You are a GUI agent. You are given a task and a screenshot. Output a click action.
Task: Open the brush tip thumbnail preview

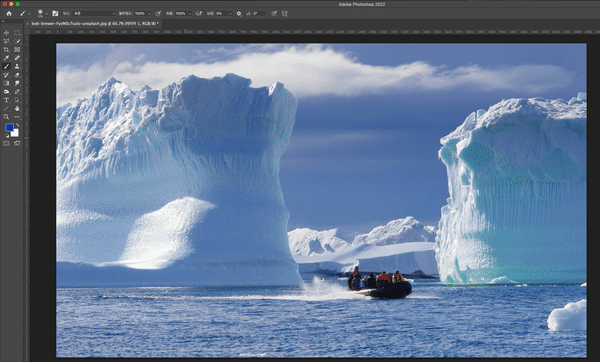[x=40, y=13]
